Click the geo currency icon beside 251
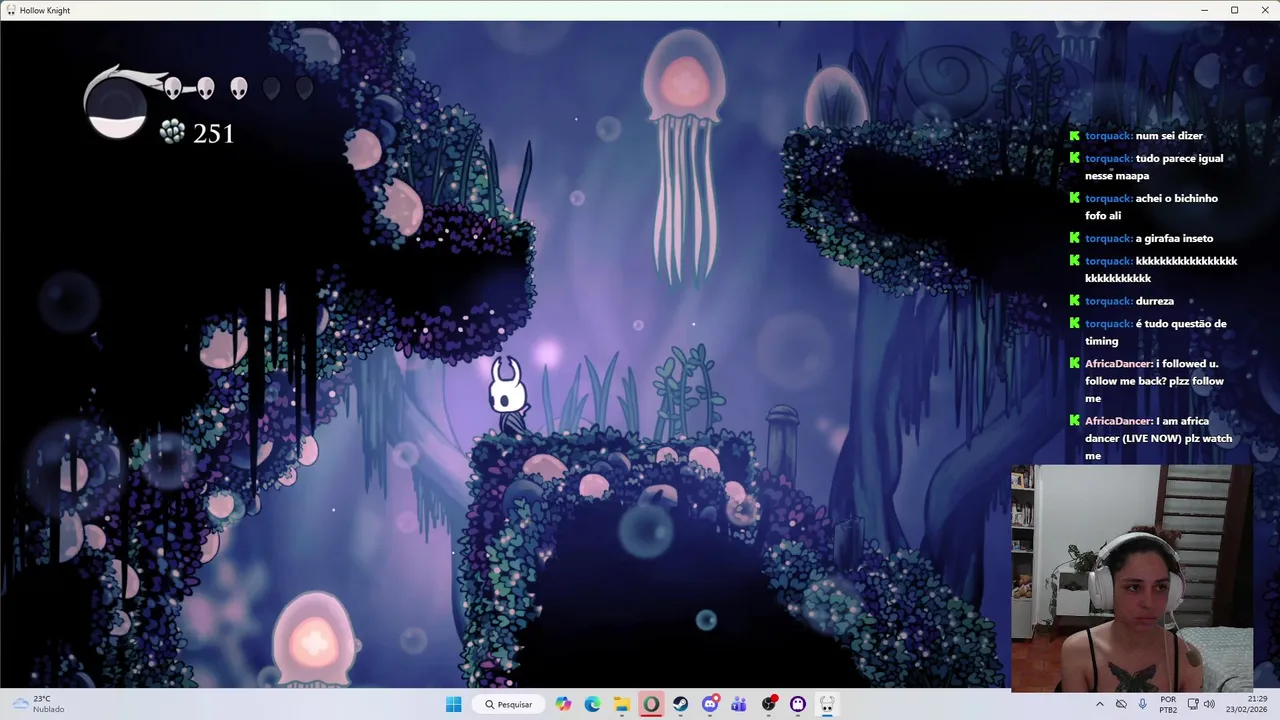This screenshot has height=720, width=1280. point(172,132)
